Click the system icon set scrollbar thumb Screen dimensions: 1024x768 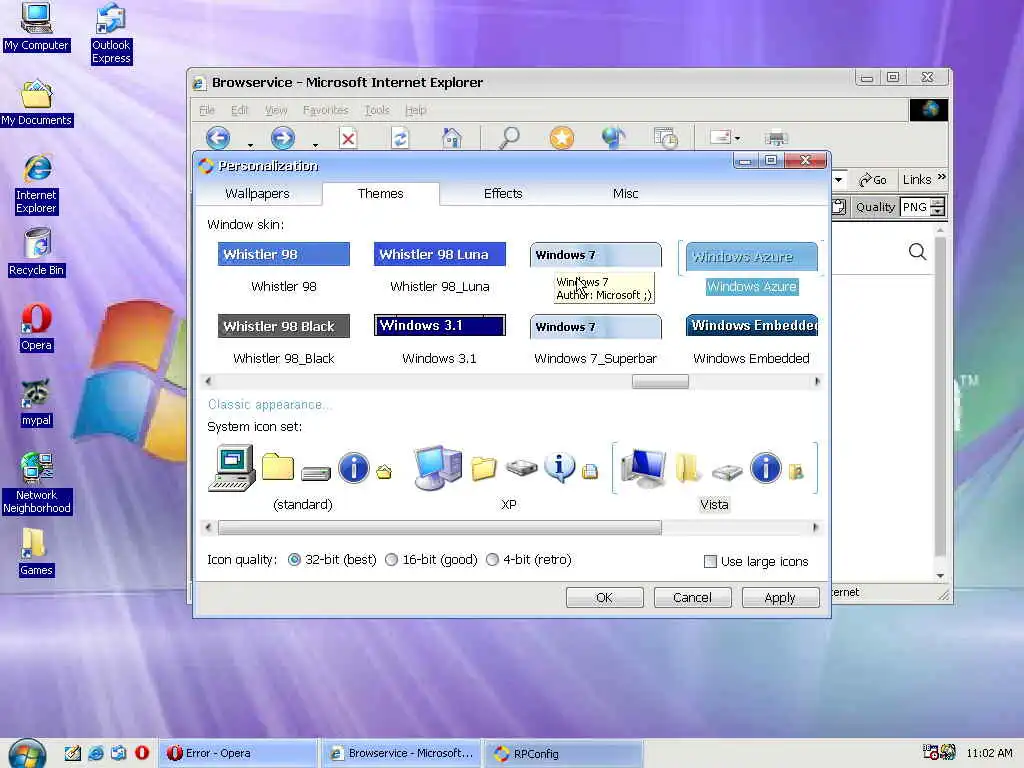pyautogui.click(x=440, y=528)
